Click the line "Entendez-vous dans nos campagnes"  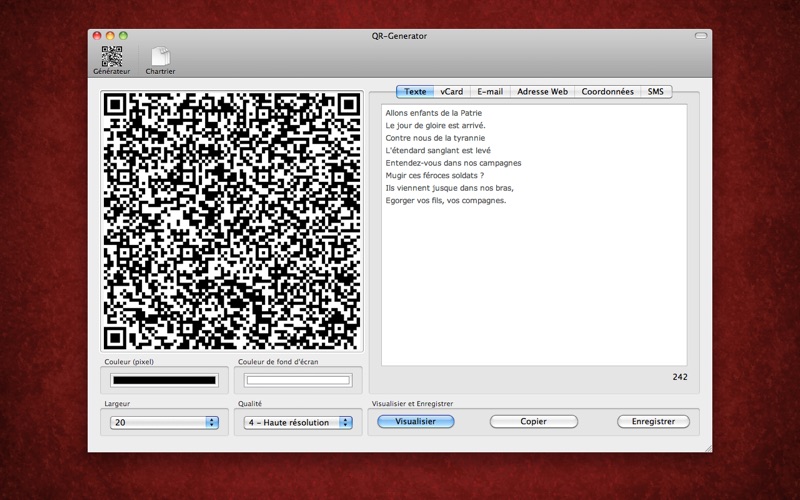click(454, 163)
